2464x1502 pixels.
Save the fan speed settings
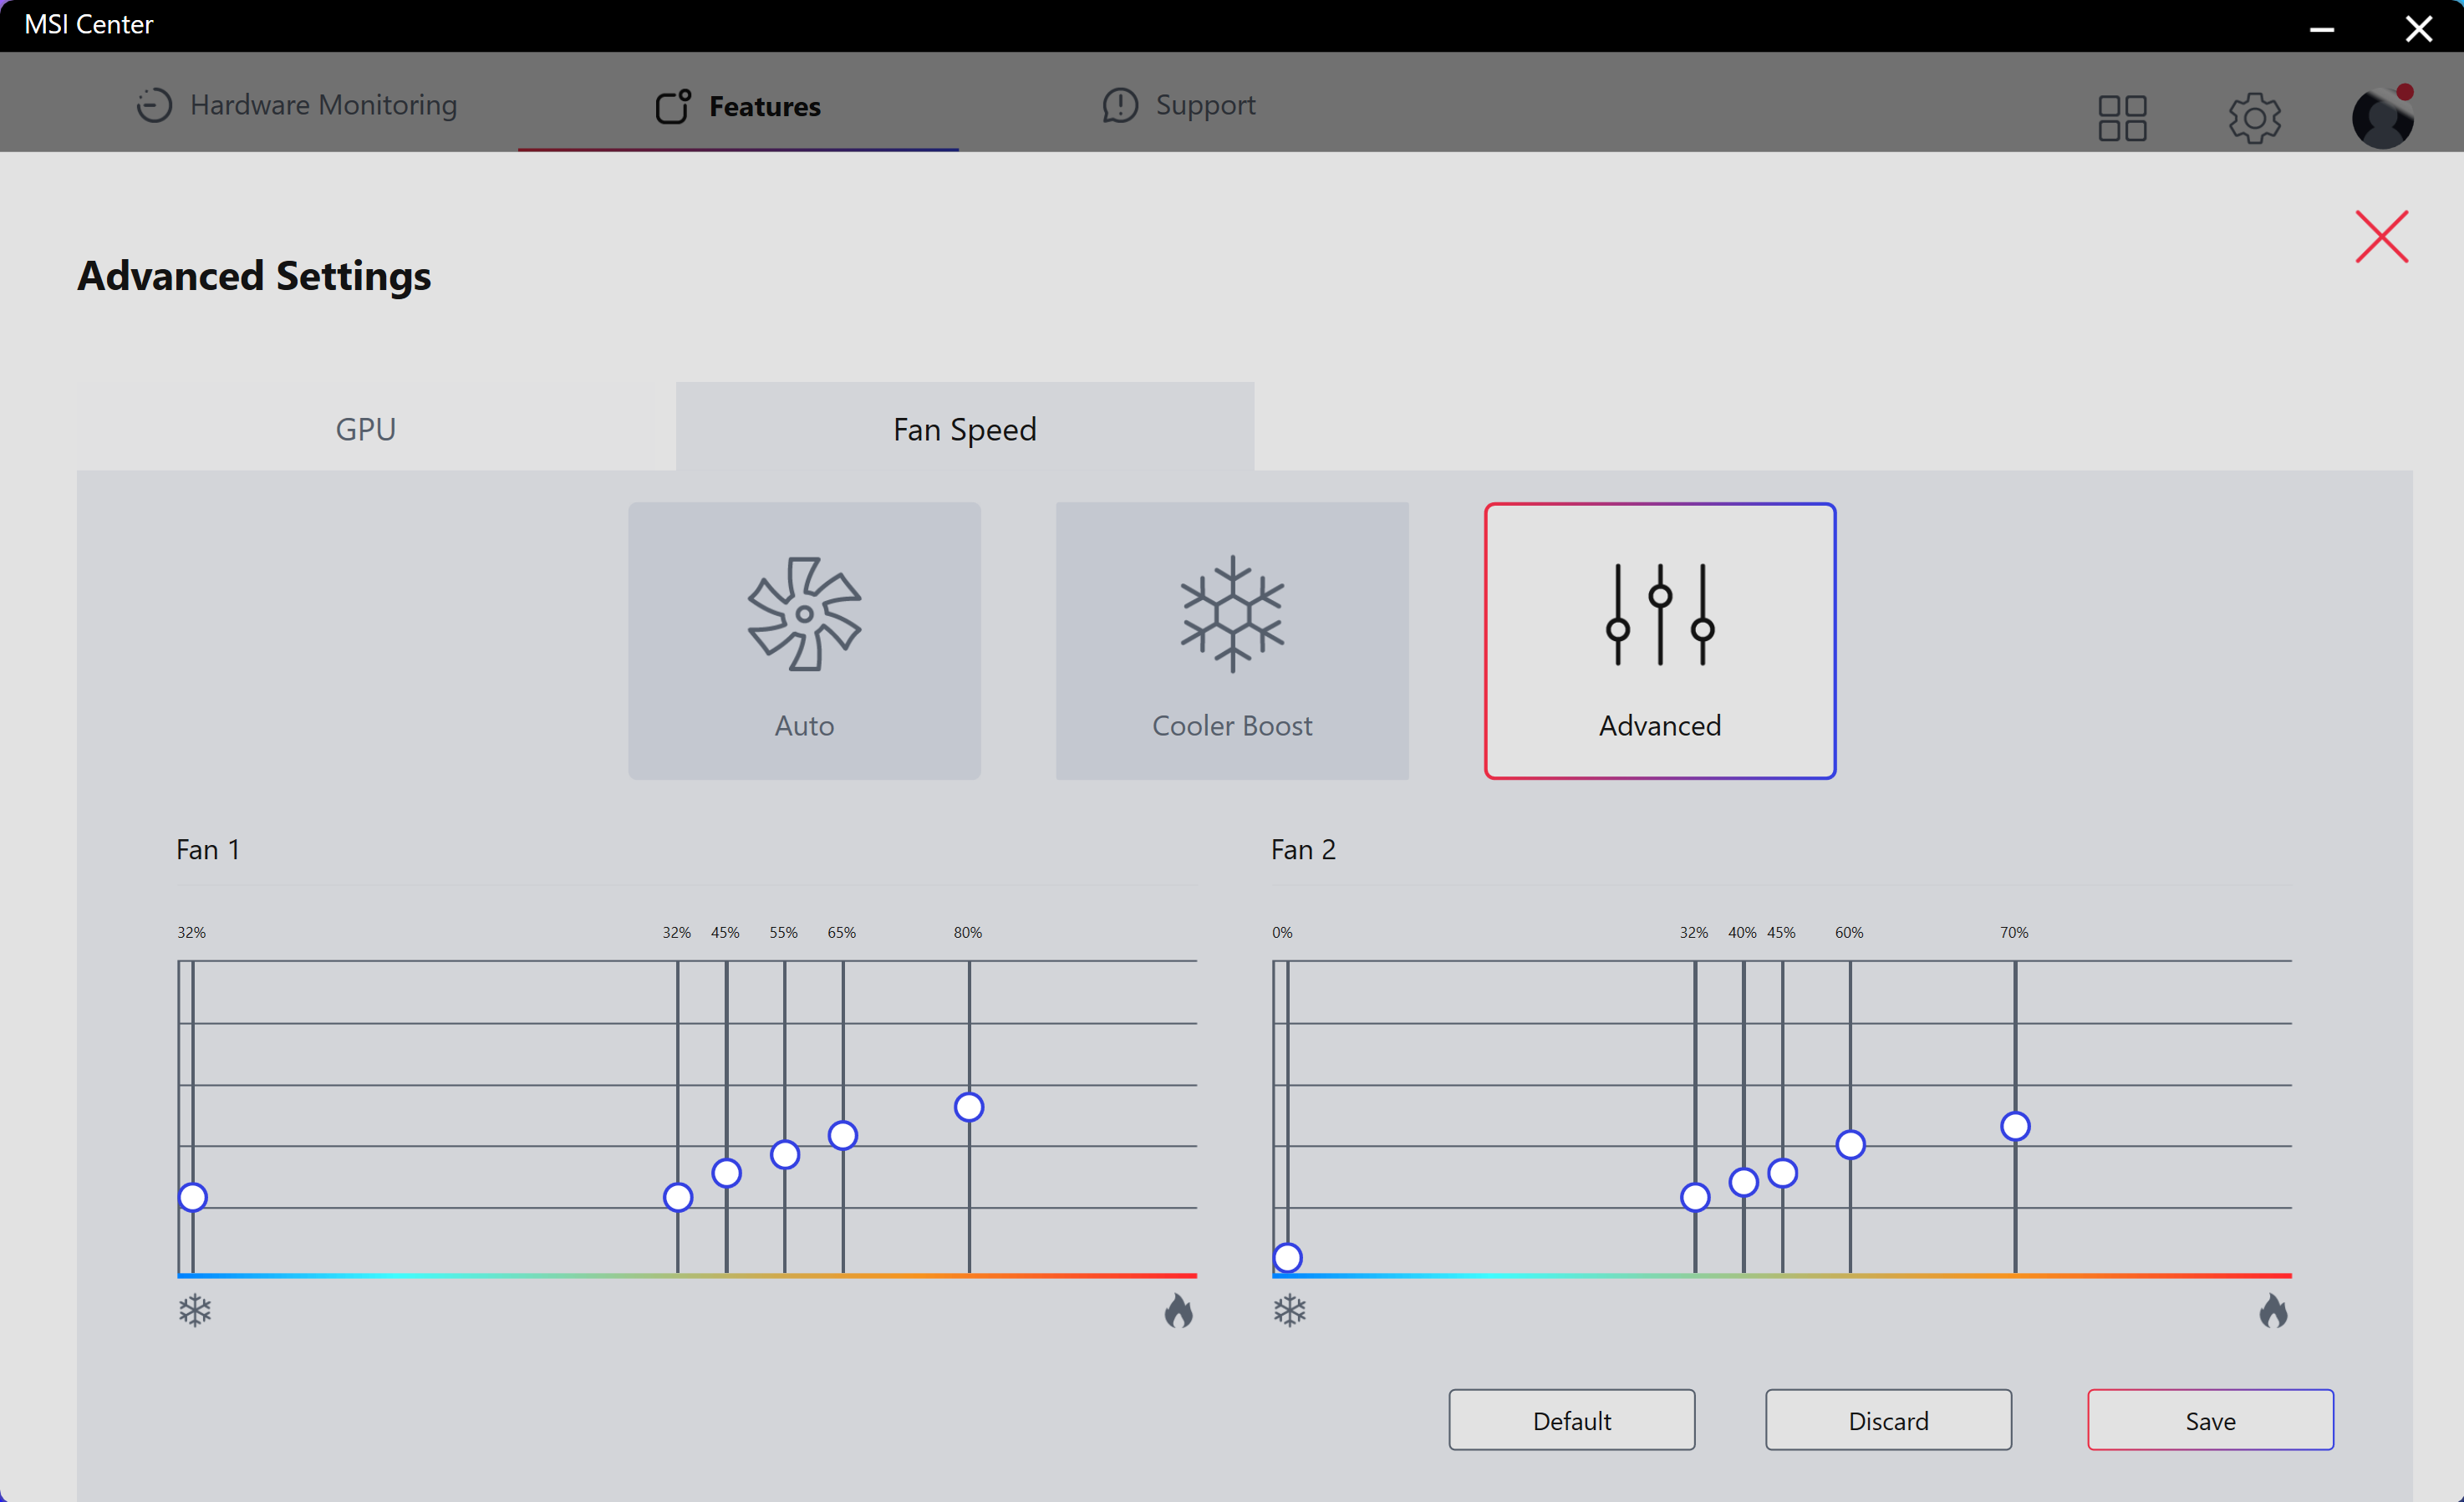click(2210, 1419)
